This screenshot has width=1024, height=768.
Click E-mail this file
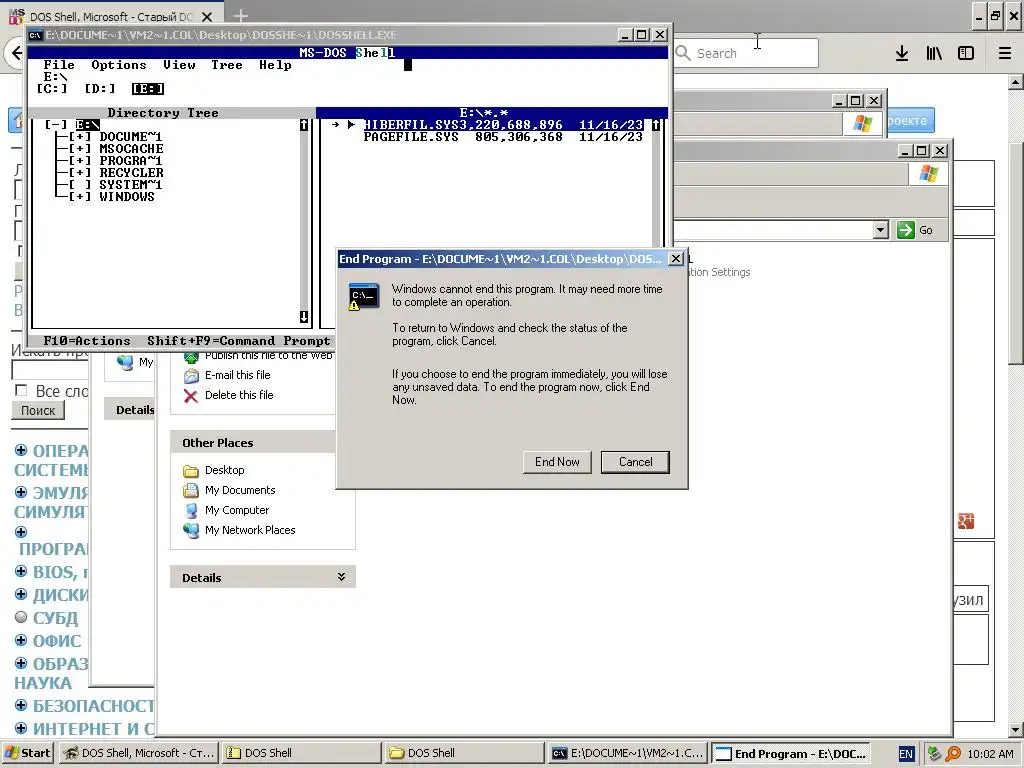point(238,375)
